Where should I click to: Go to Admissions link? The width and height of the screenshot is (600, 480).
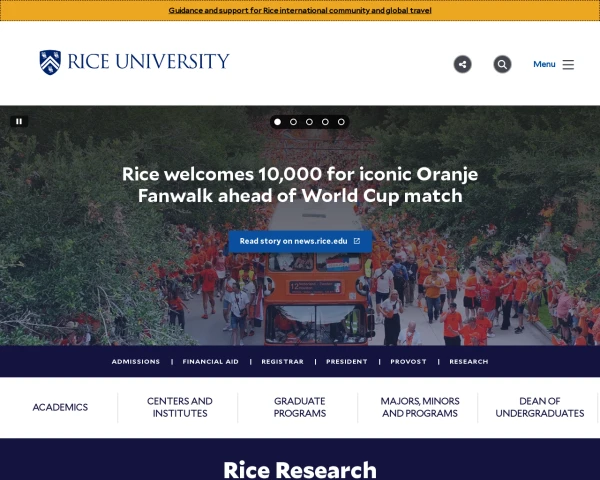click(136, 361)
